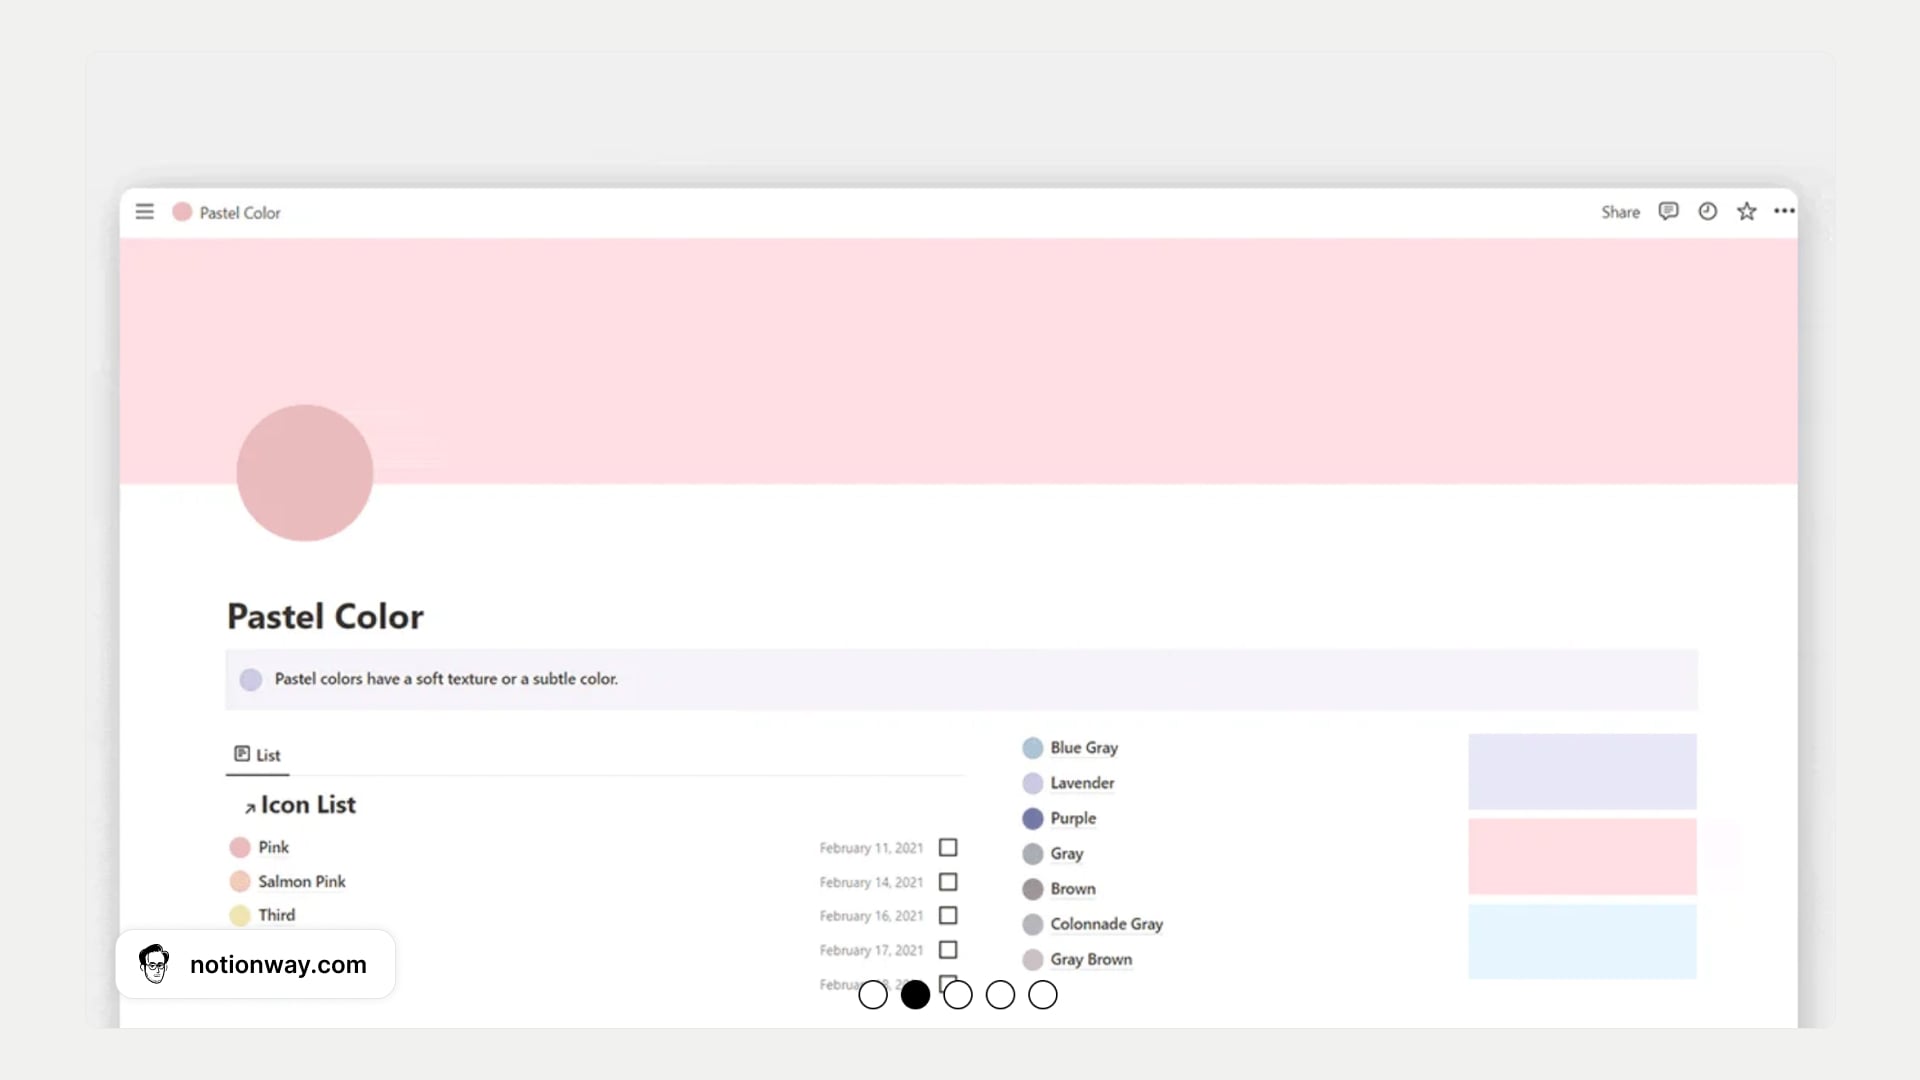Tick the February 16, 2021 checkbox

pos(948,916)
